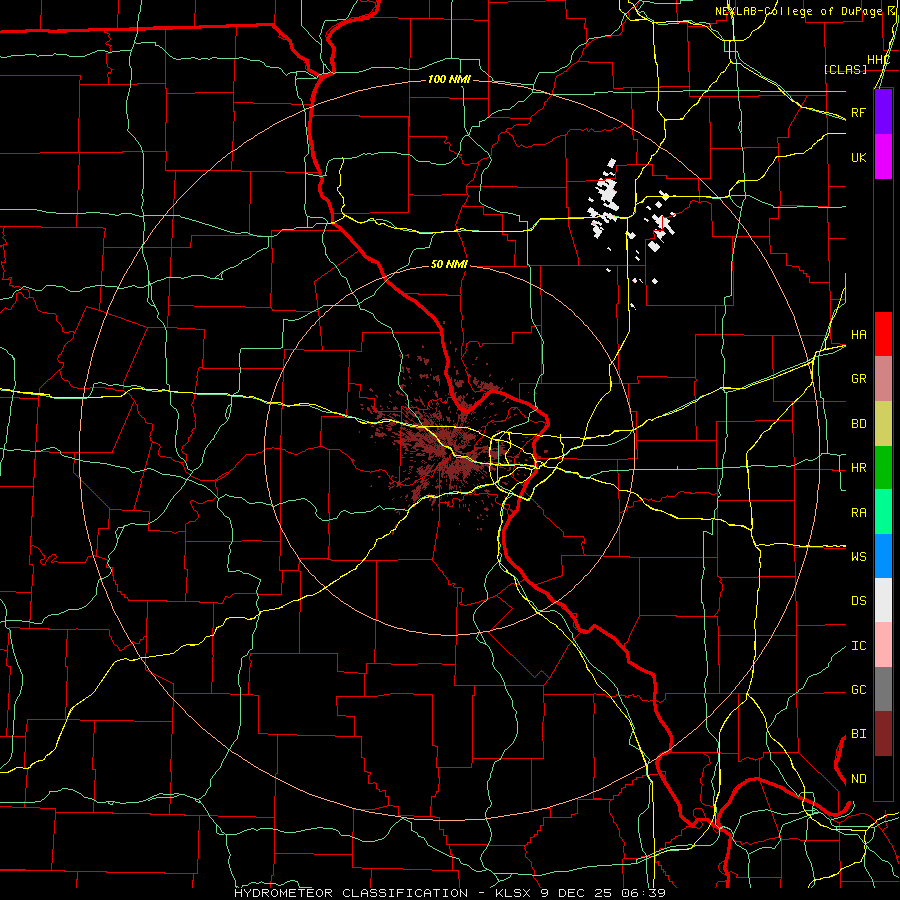Screen dimensions: 900x900
Task: Click the HR legend label
Action: 859,468
